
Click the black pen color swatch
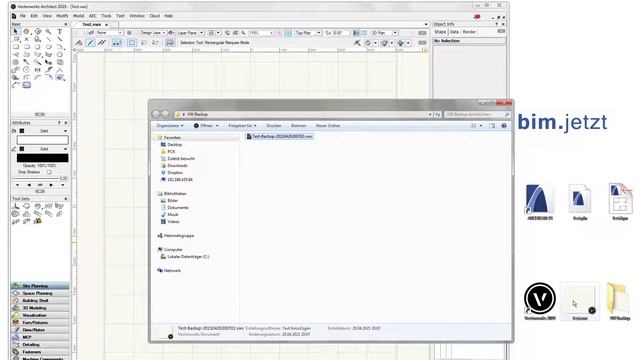42,158
